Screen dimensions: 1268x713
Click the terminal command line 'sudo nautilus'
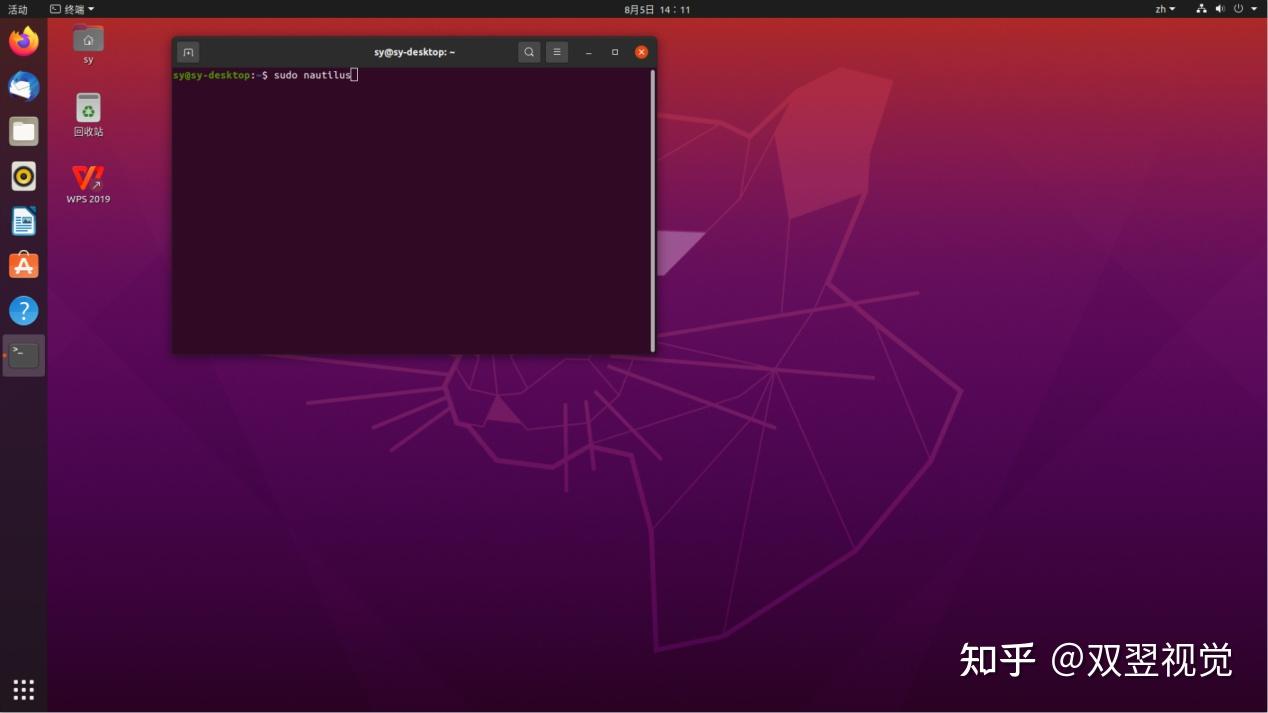point(313,75)
